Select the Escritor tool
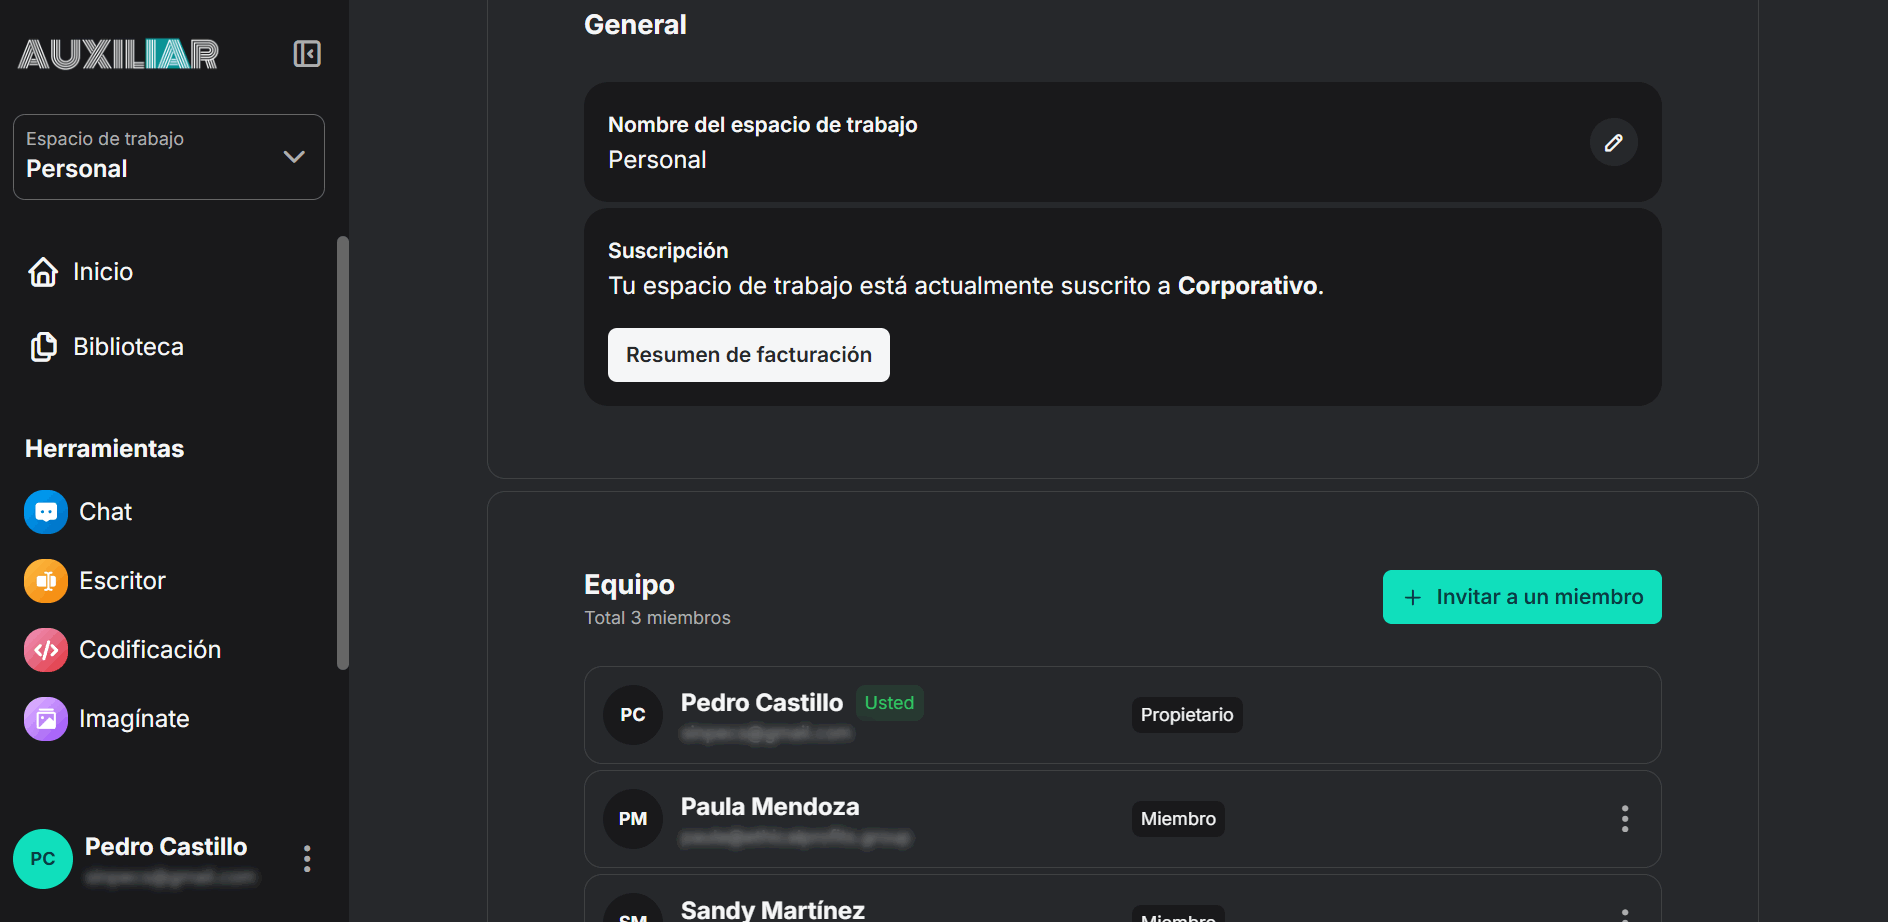The height and width of the screenshot is (922, 1888). [x=122, y=580]
